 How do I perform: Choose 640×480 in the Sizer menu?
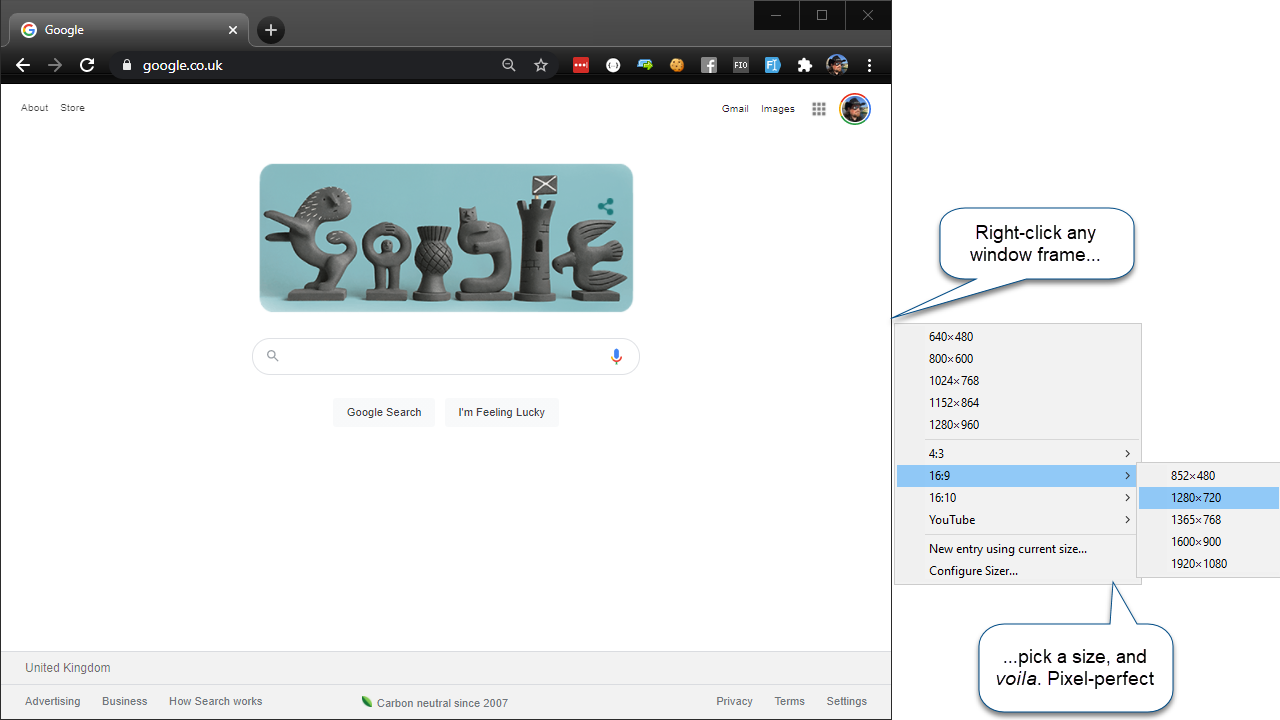1018,337
